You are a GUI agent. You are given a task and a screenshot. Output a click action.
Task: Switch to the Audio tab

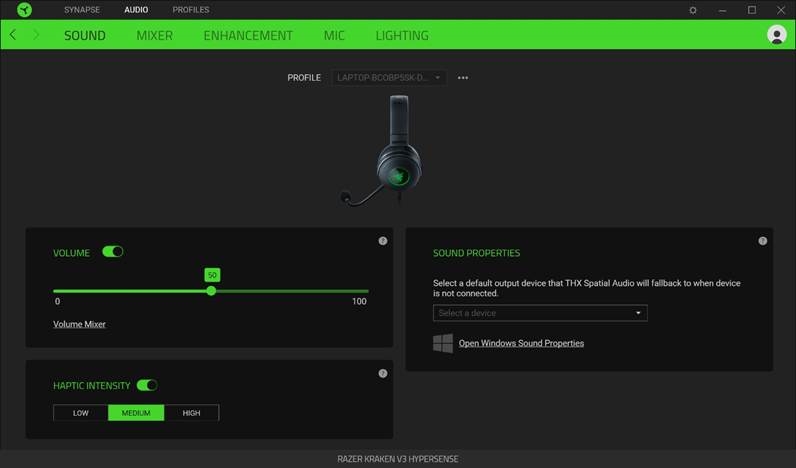(x=136, y=10)
